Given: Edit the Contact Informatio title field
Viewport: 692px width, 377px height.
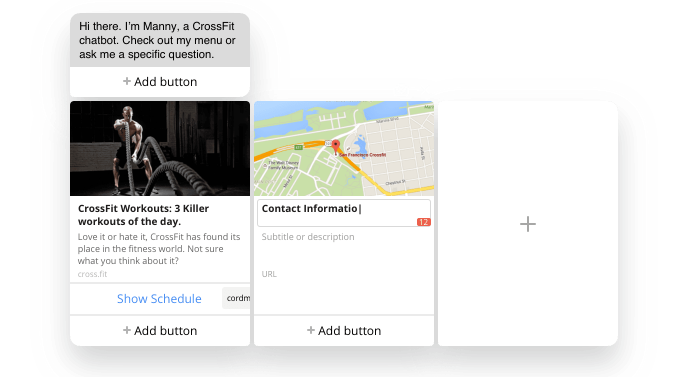Looking at the screenshot, I should click(344, 213).
